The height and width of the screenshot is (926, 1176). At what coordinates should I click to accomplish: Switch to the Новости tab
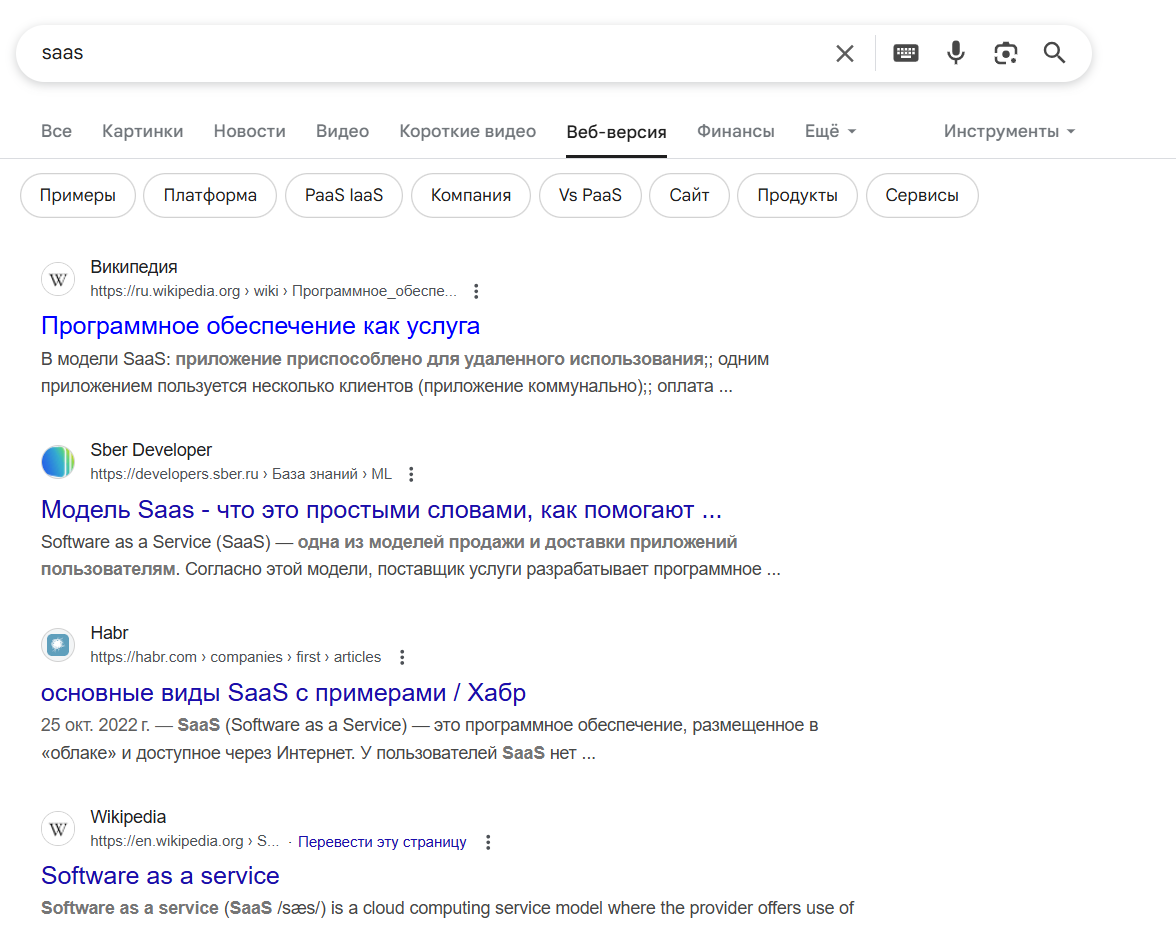point(250,131)
